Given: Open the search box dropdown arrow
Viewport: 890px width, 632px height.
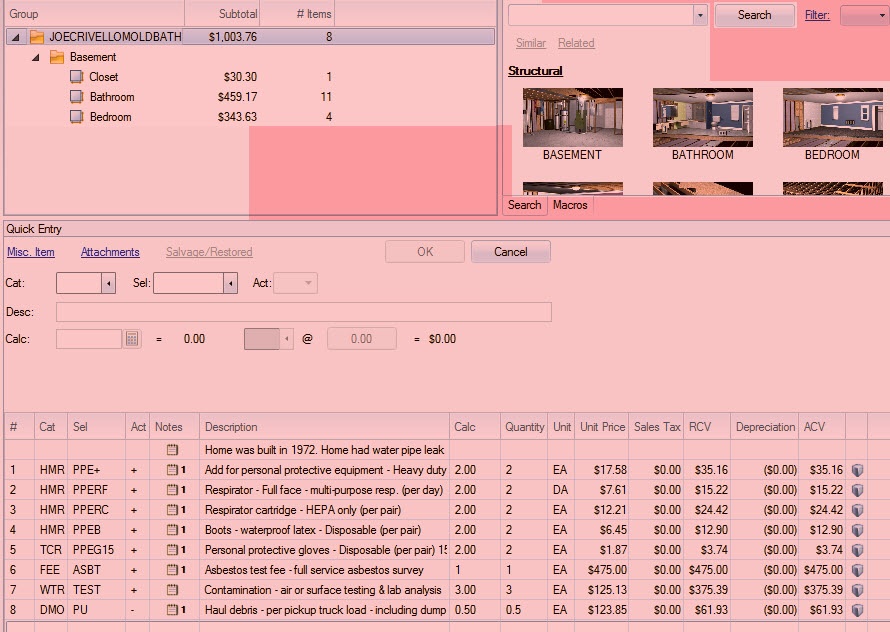Looking at the screenshot, I should point(700,15).
